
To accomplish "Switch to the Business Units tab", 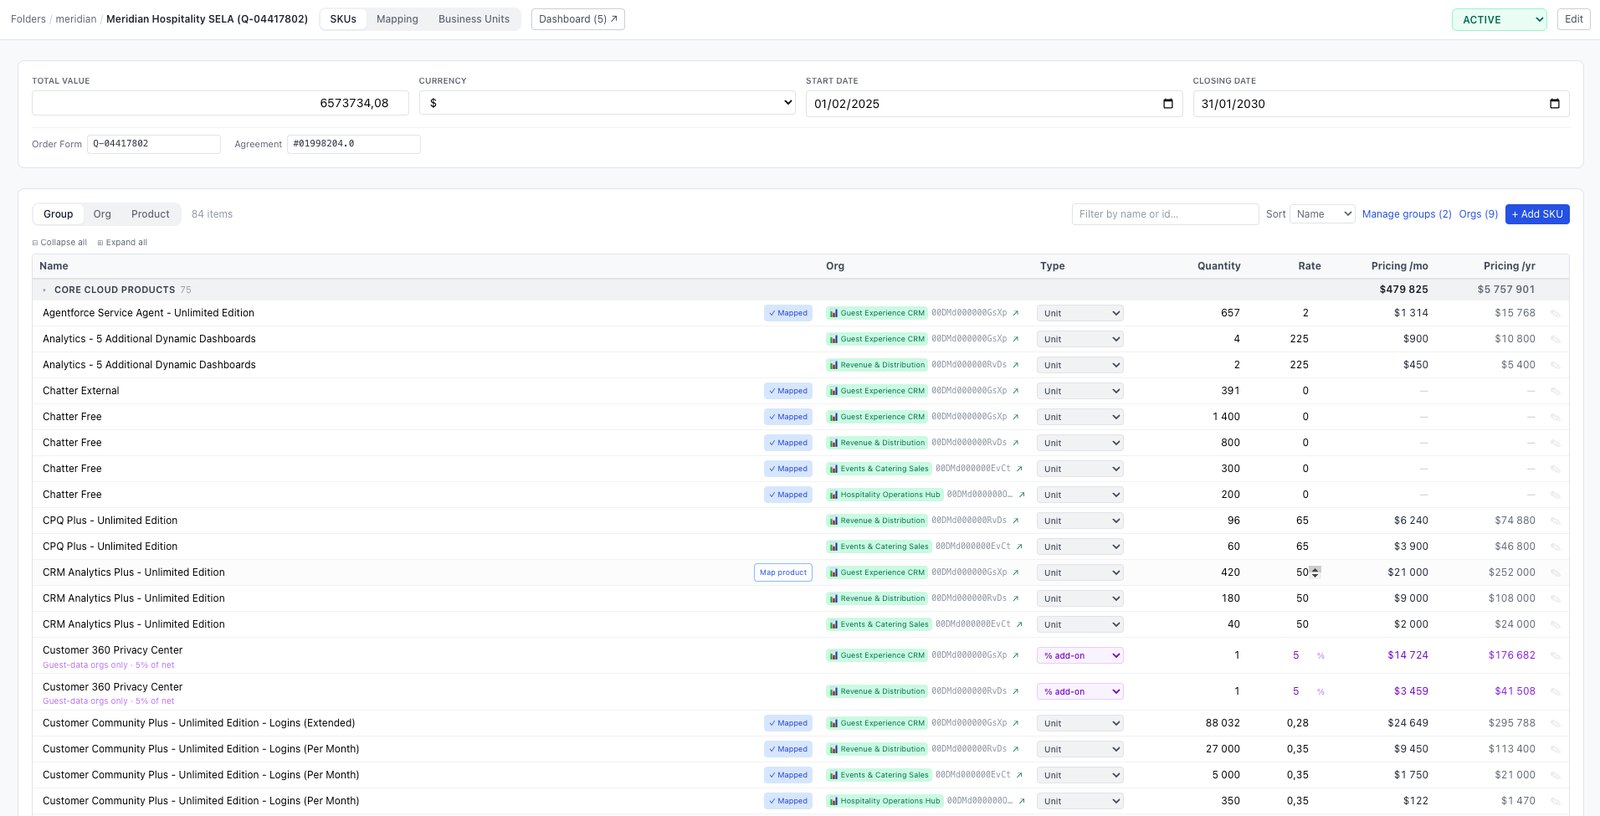I will click(x=474, y=19).
